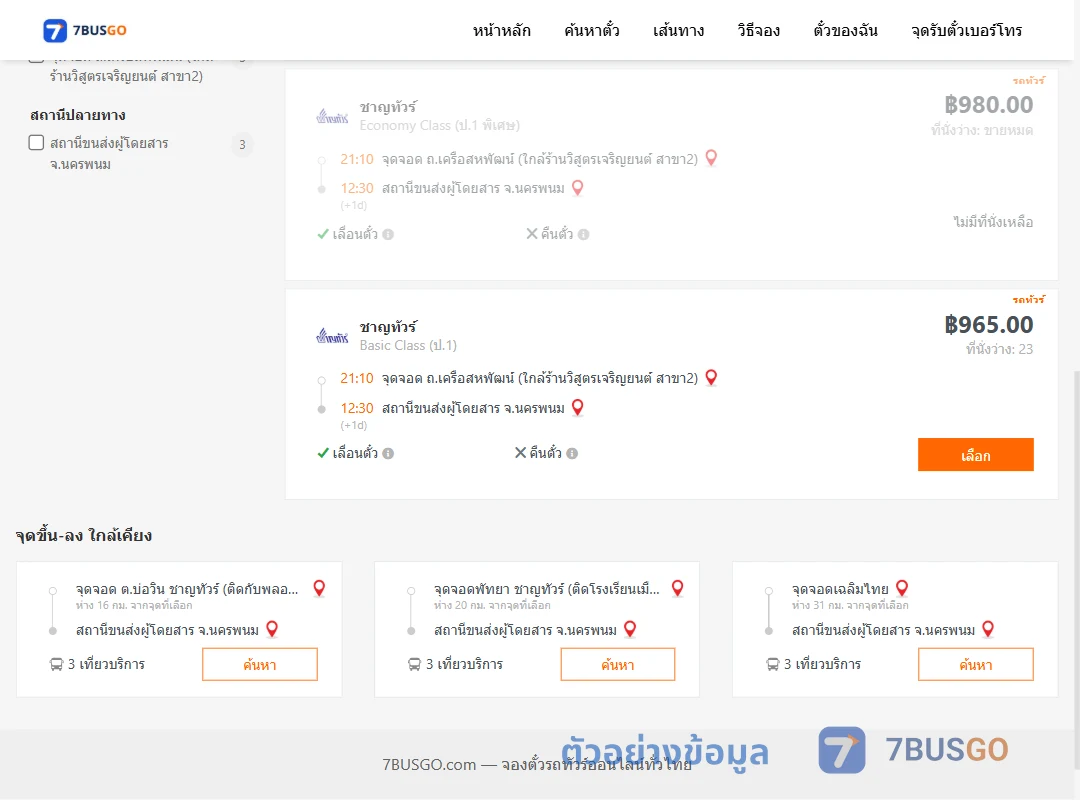Click the ฿980.00 sold-out price
The image size is (1080, 800).
pos(988,105)
